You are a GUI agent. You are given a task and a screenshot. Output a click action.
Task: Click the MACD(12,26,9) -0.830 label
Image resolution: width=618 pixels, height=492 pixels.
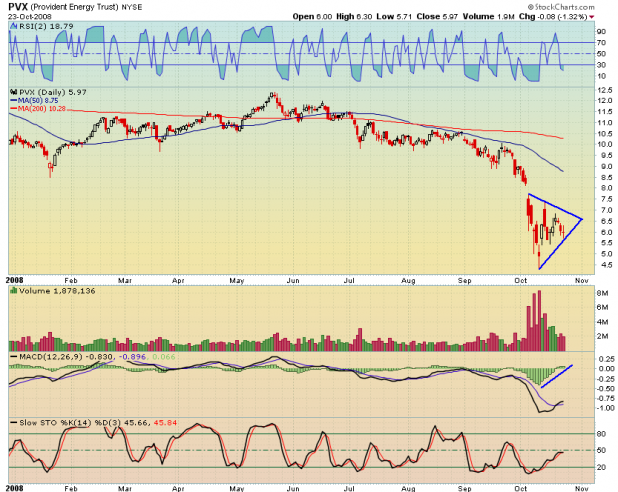pos(66,357)
